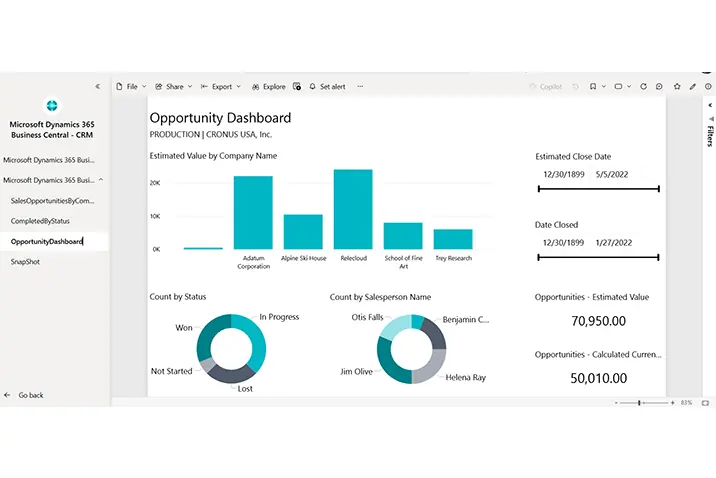This screenshot has width=716, height=478.
Task: Open the CompletedByStatus page
Action: point(40,221)
